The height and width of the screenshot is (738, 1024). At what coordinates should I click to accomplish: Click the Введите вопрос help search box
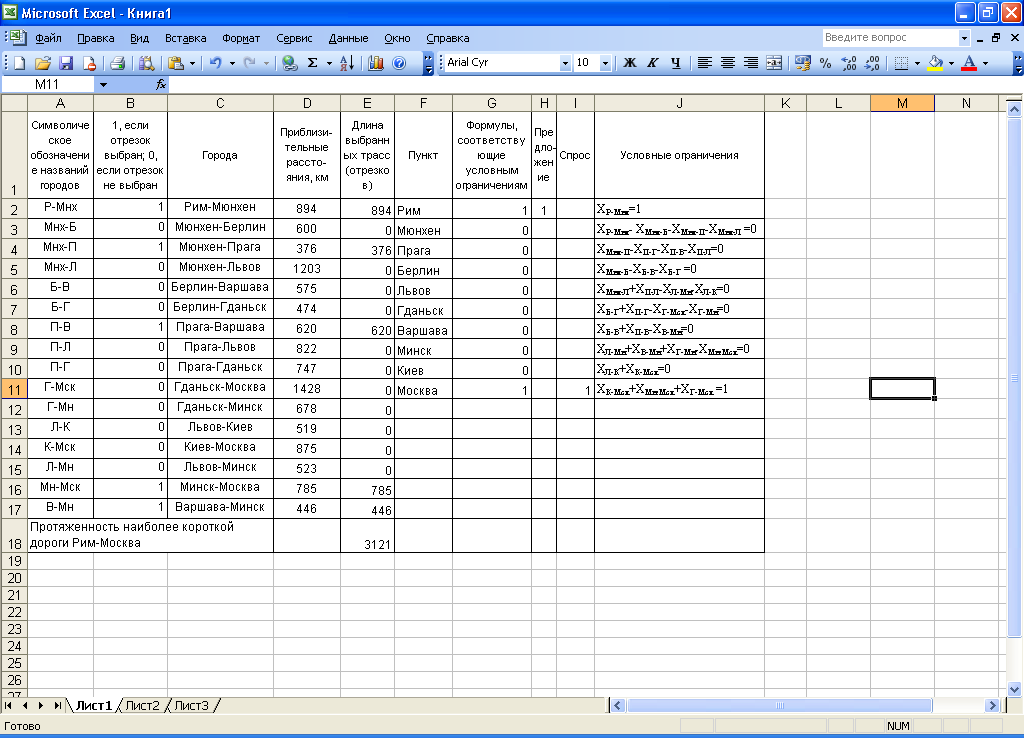tap(889, 37)
